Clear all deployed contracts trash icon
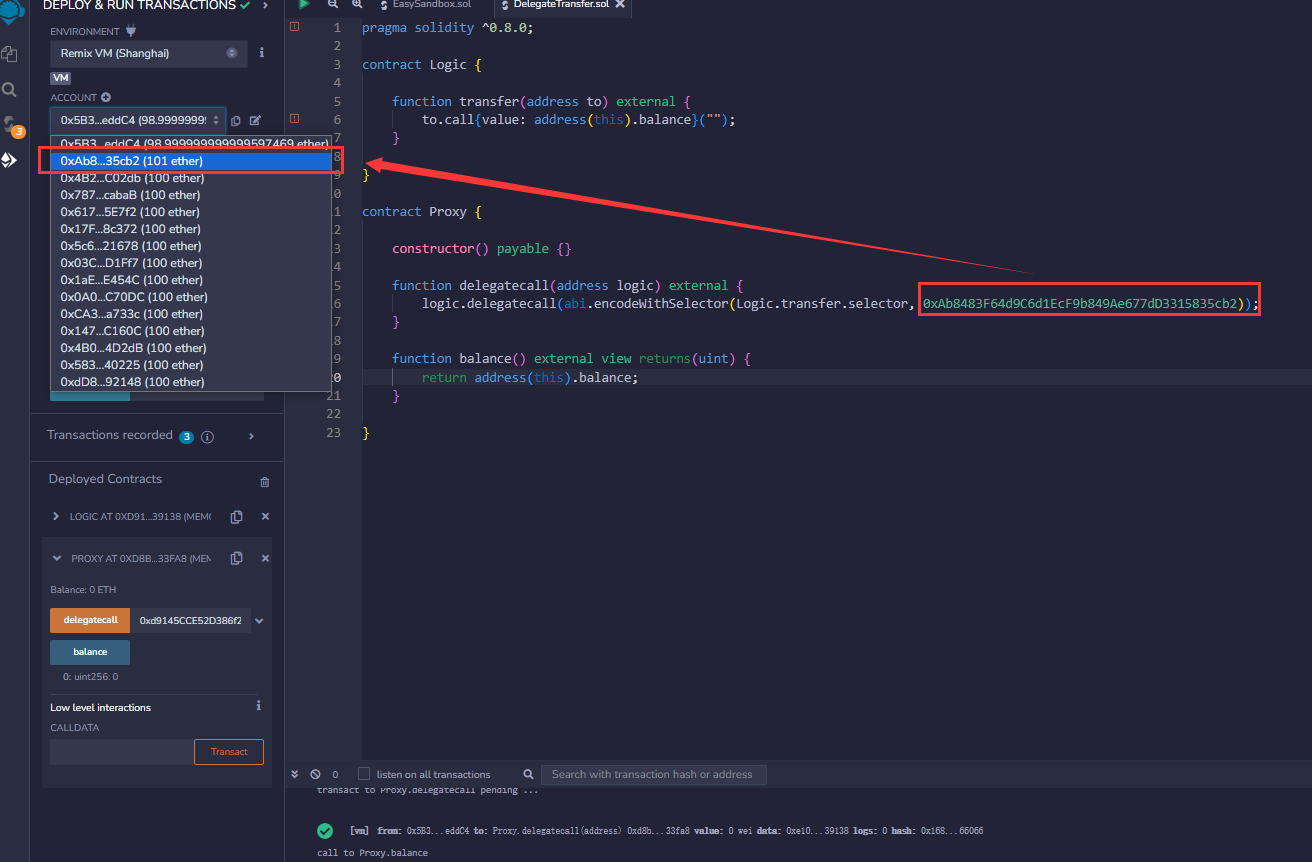 pyautogui.click(x=265, y=482)
